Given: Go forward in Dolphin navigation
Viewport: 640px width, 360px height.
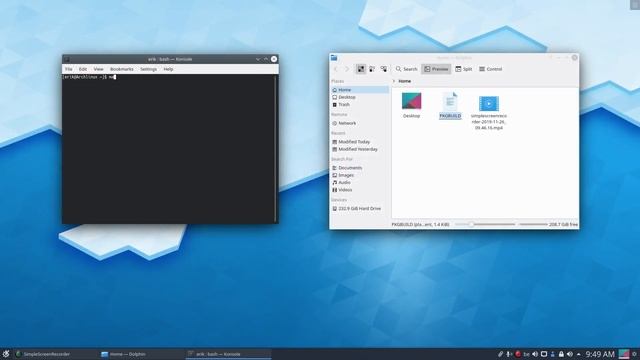Looking at the screenshot, I should point(347,69).
